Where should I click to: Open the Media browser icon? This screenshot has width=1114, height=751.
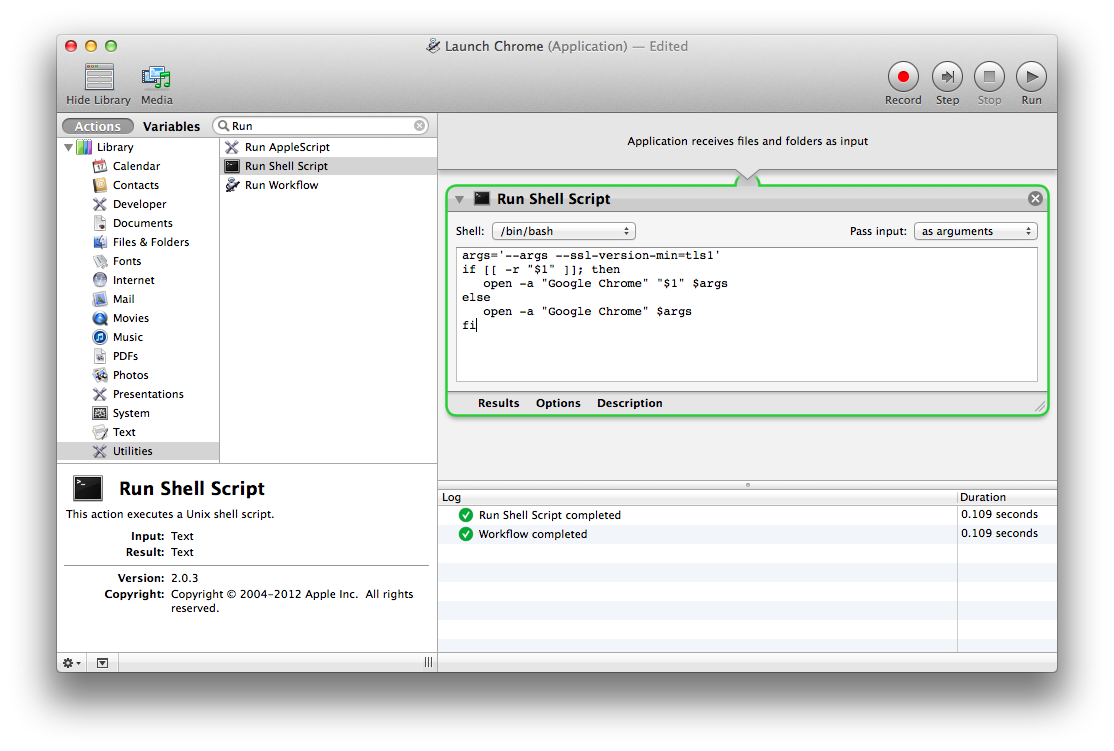tap(156, 77)
